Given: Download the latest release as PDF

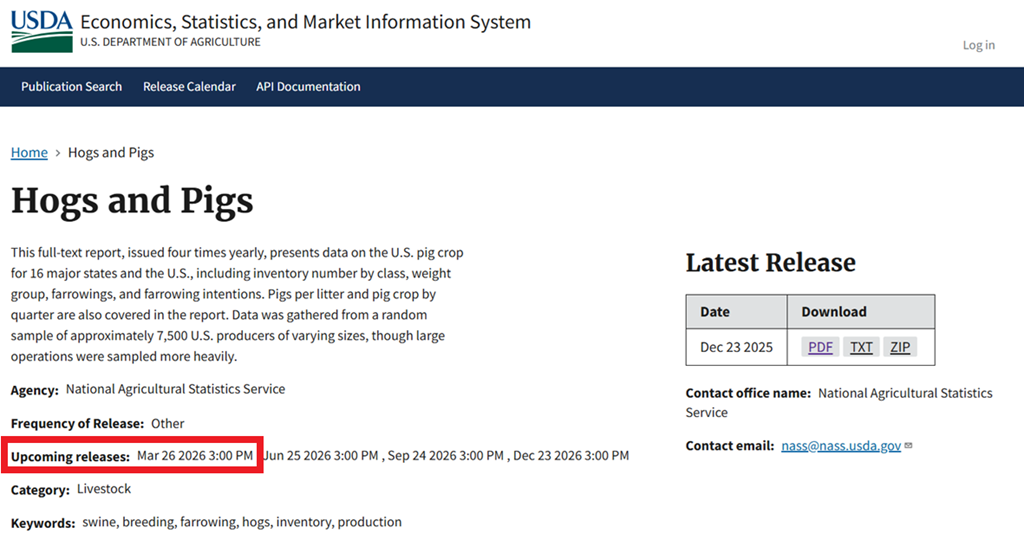Looking at the screenshot, I should click(x=820, y=347).
